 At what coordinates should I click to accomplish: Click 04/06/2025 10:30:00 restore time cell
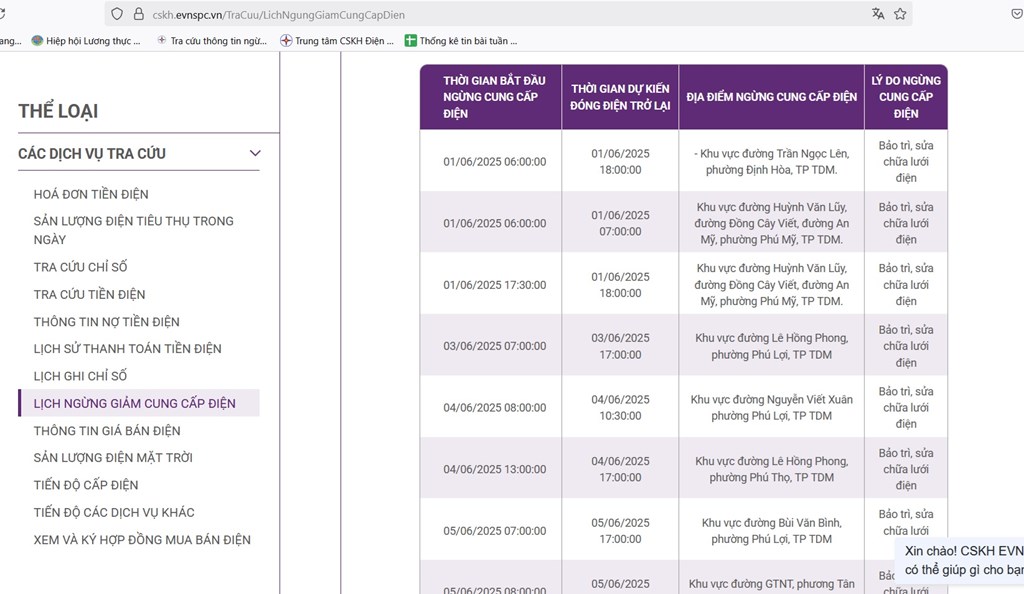(x=620, y=407)
